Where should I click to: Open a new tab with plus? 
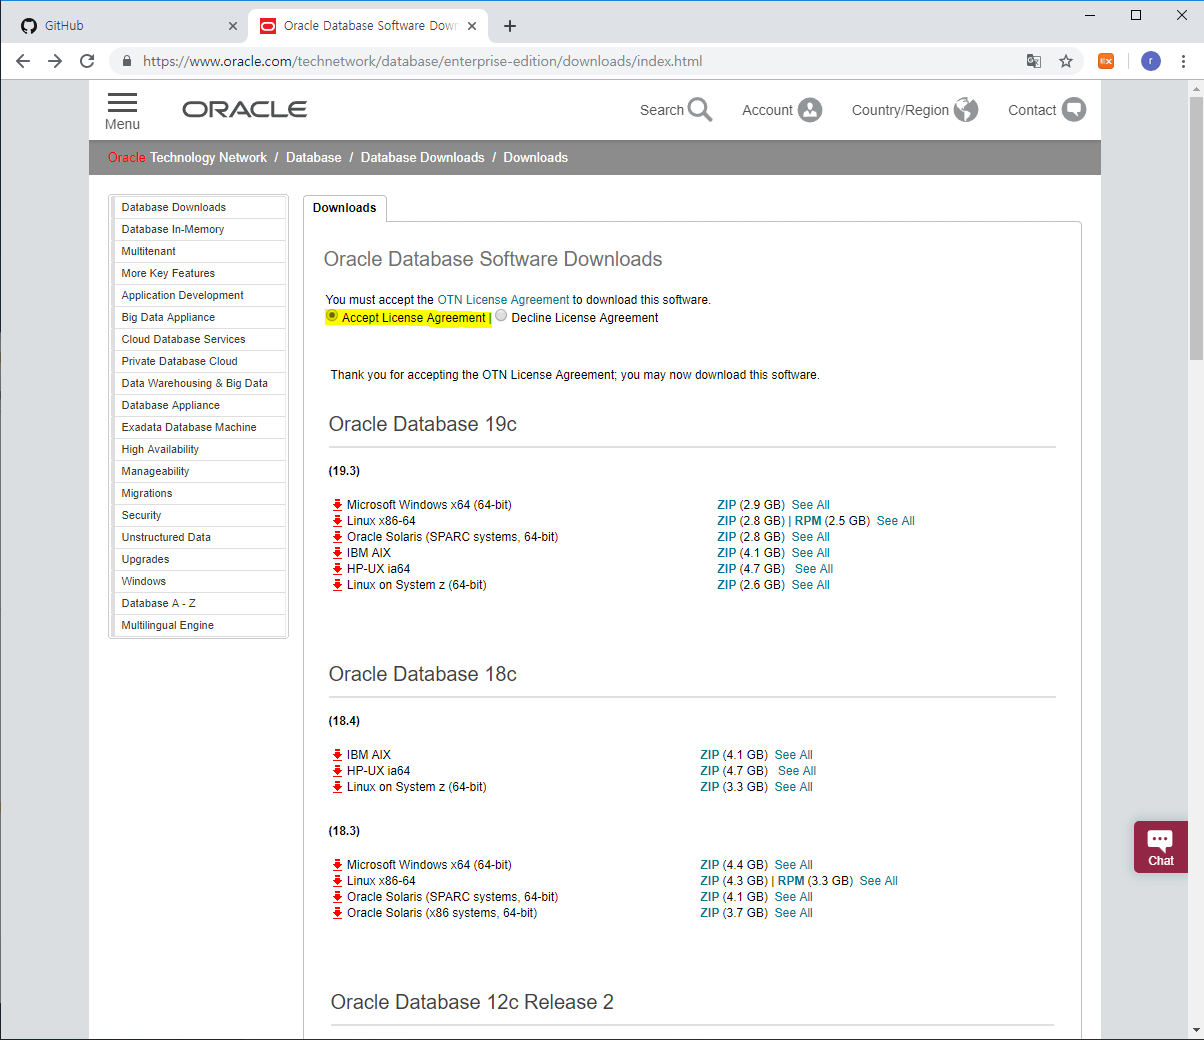click(x=510, y=26)
